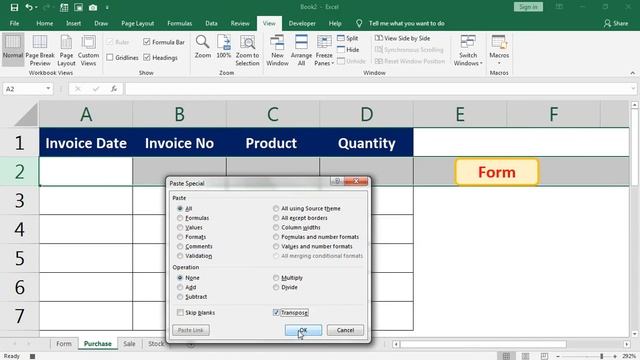640x360 pixels.
Task: Click help button in Paste Special dialog
Action: click(x=337, y=181)
